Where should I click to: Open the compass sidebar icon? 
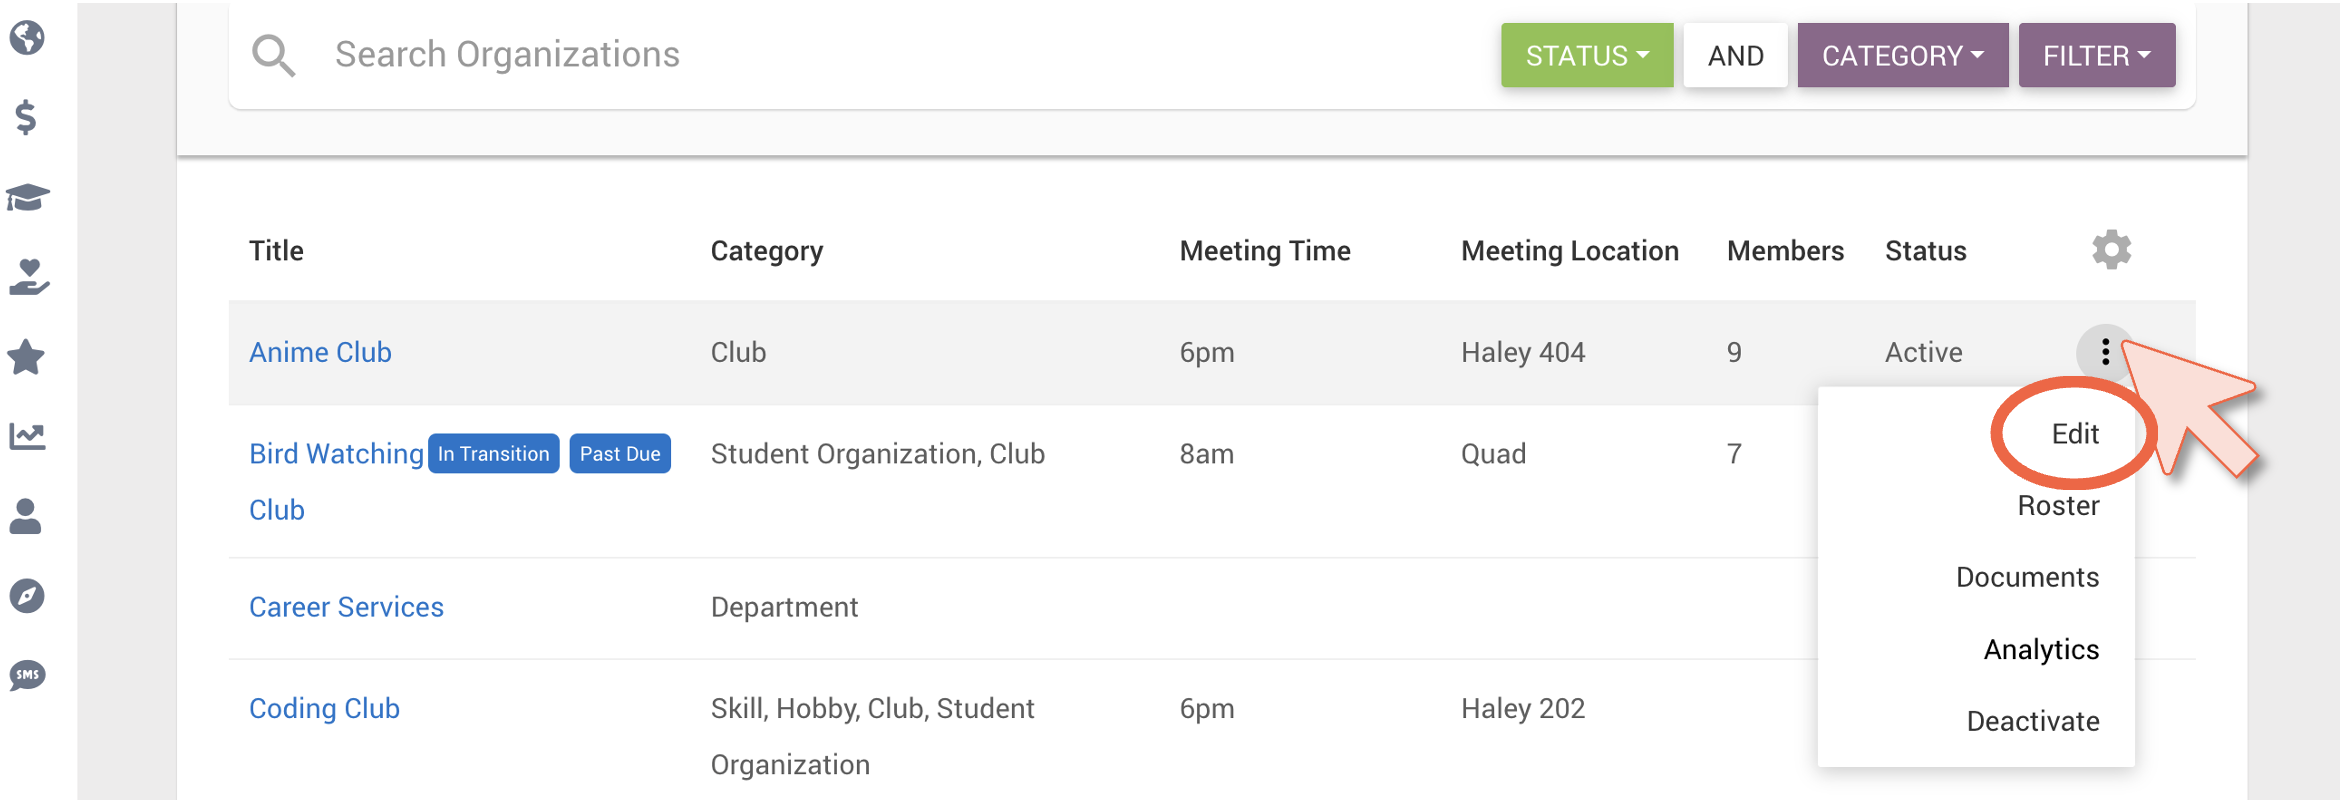(x=27, y=596)
